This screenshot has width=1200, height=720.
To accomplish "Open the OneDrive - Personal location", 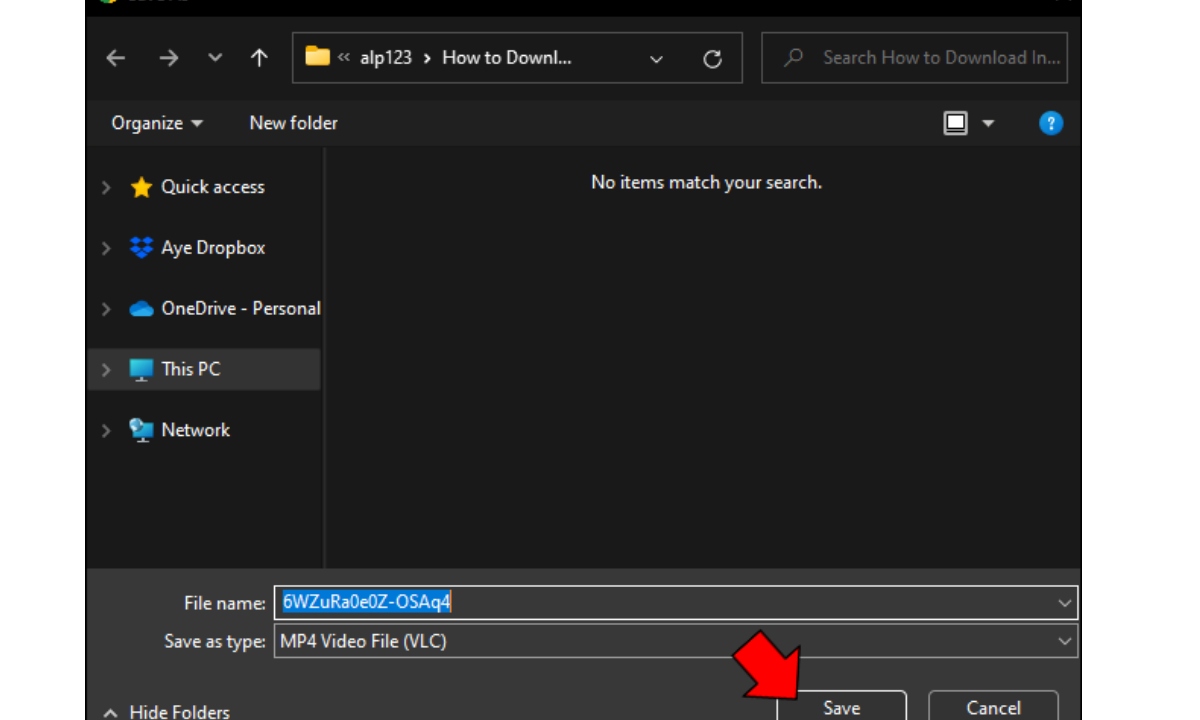I will pos(225,309).
